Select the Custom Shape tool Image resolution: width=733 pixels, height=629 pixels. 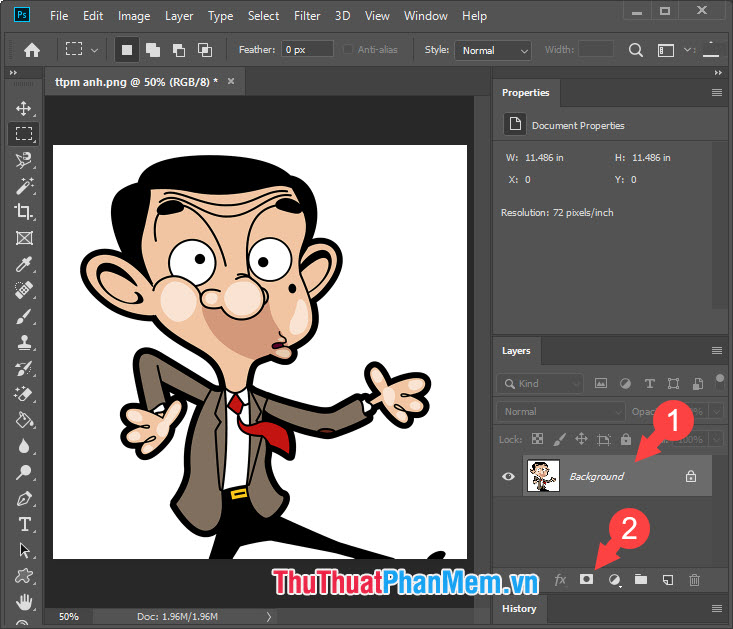coord(23,576)
